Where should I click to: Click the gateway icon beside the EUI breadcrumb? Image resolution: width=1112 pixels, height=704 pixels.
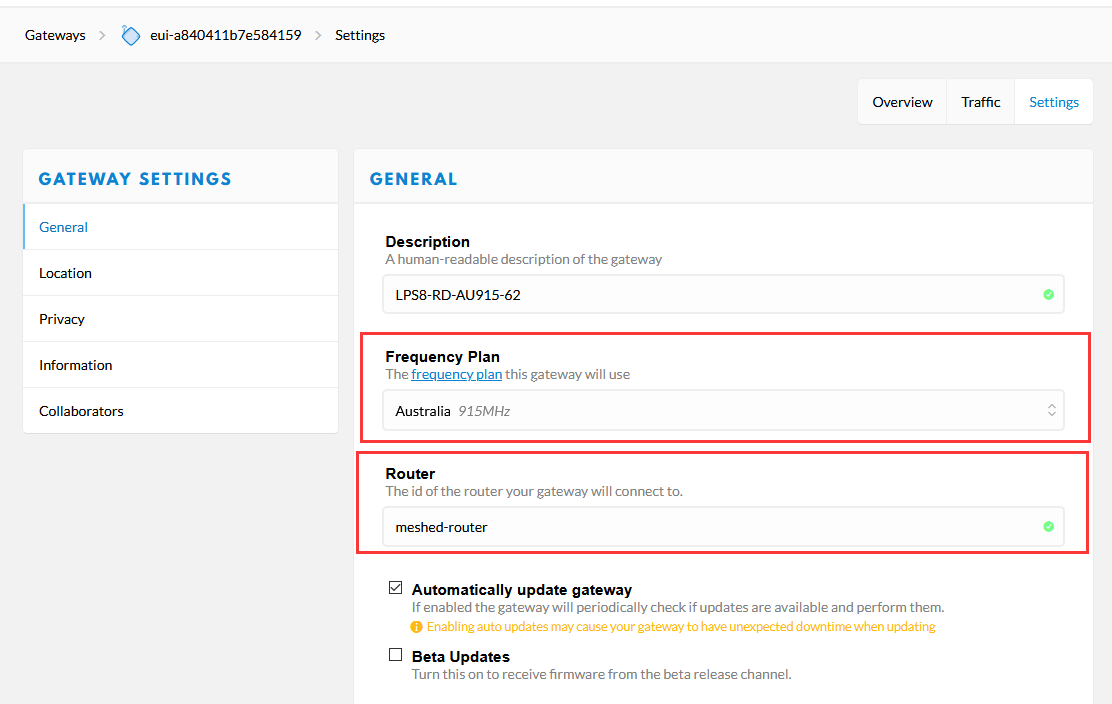130,35
